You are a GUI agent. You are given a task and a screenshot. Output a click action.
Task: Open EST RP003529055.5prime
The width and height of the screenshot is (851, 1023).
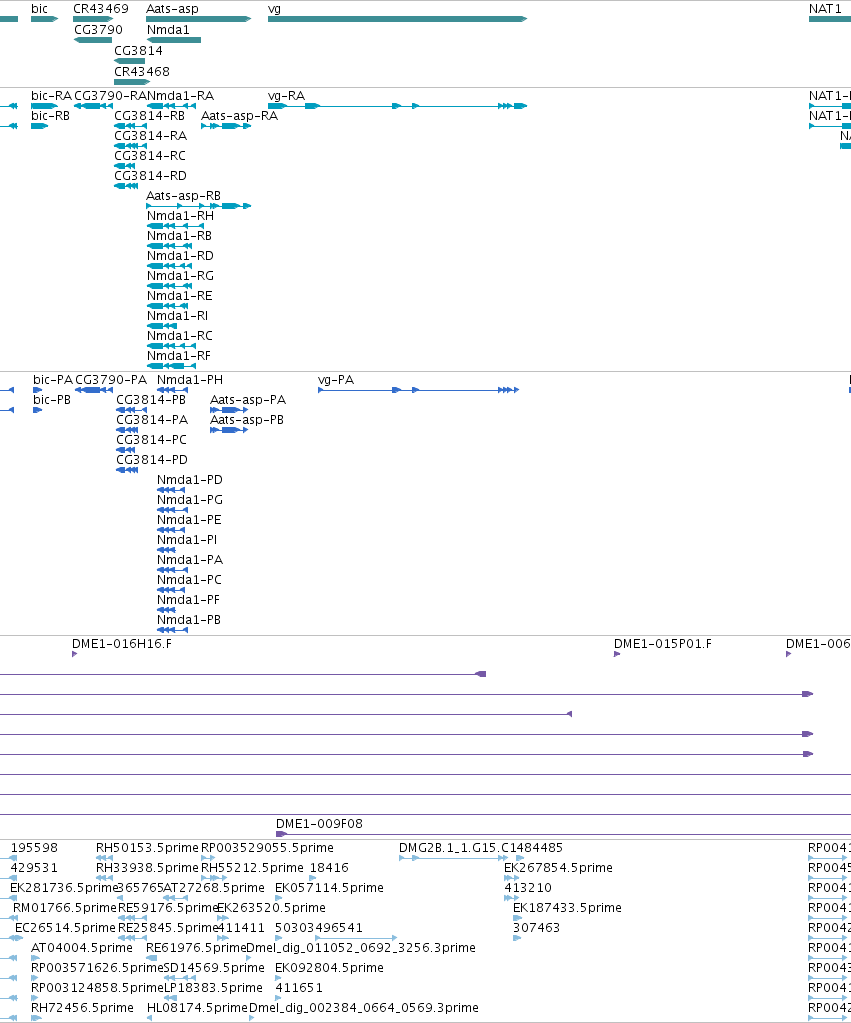268,848
